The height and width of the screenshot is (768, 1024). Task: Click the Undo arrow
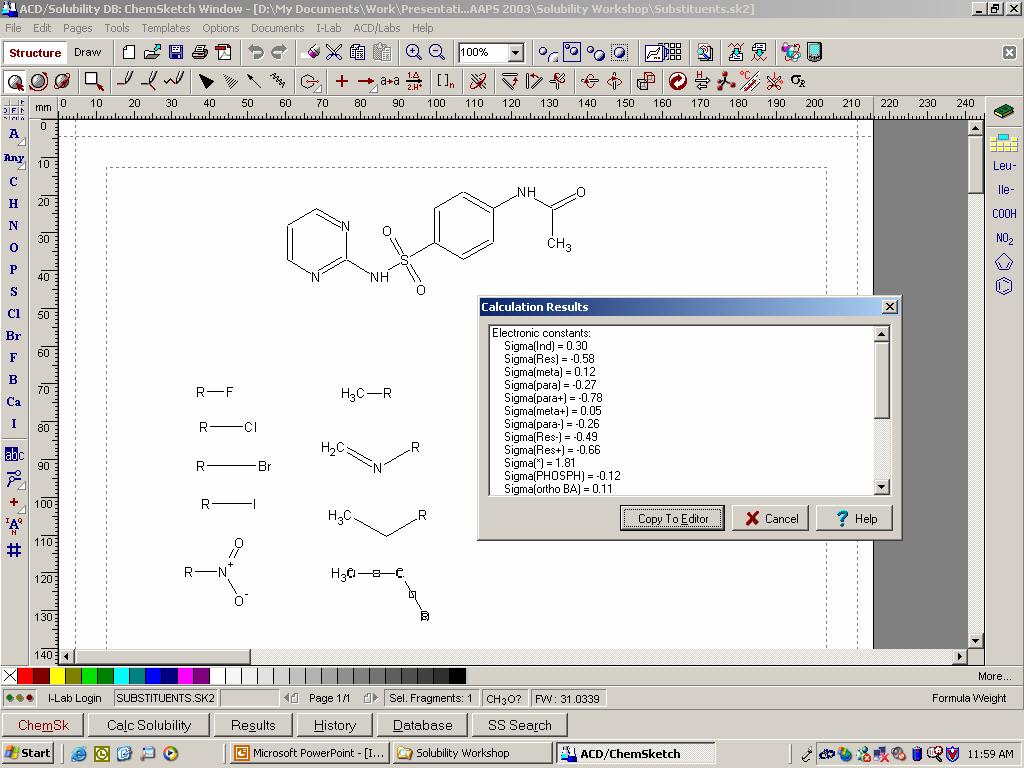tap(256, 52)
